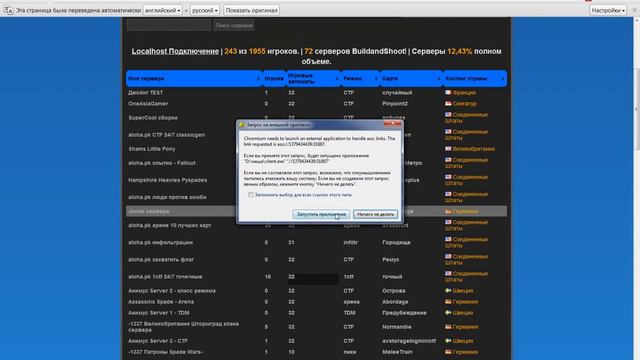Click the Singapore flag in OneAsiaGamer row

pyautogui.click(x=448, y=104)
